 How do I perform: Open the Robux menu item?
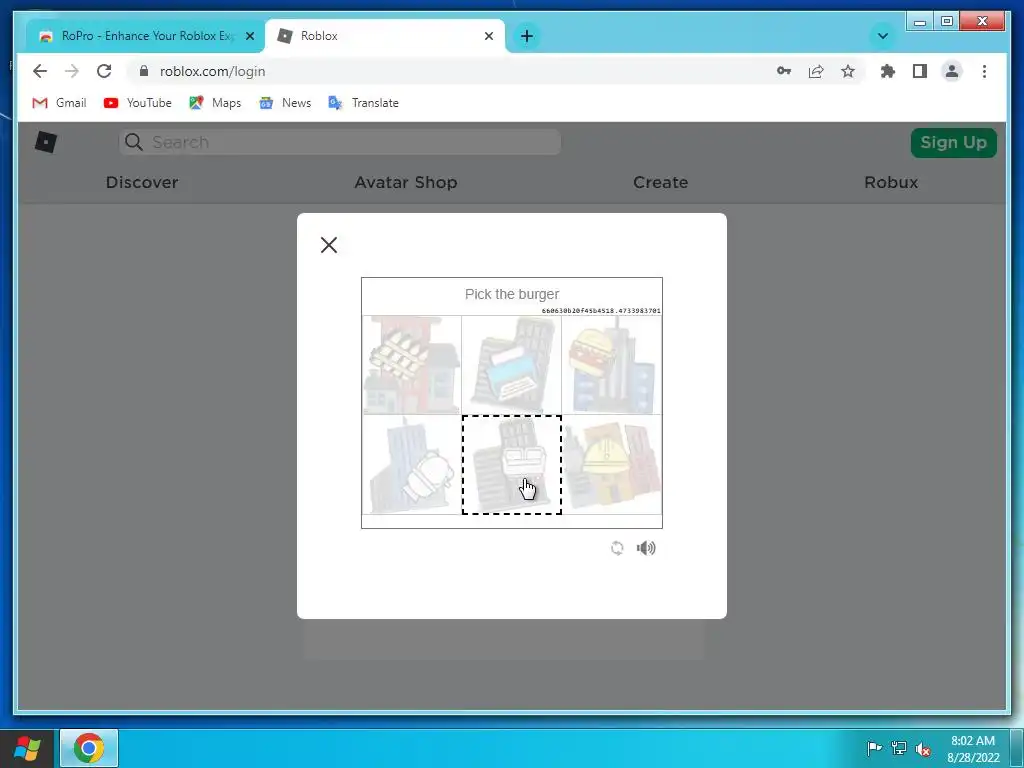coord(891,182)
